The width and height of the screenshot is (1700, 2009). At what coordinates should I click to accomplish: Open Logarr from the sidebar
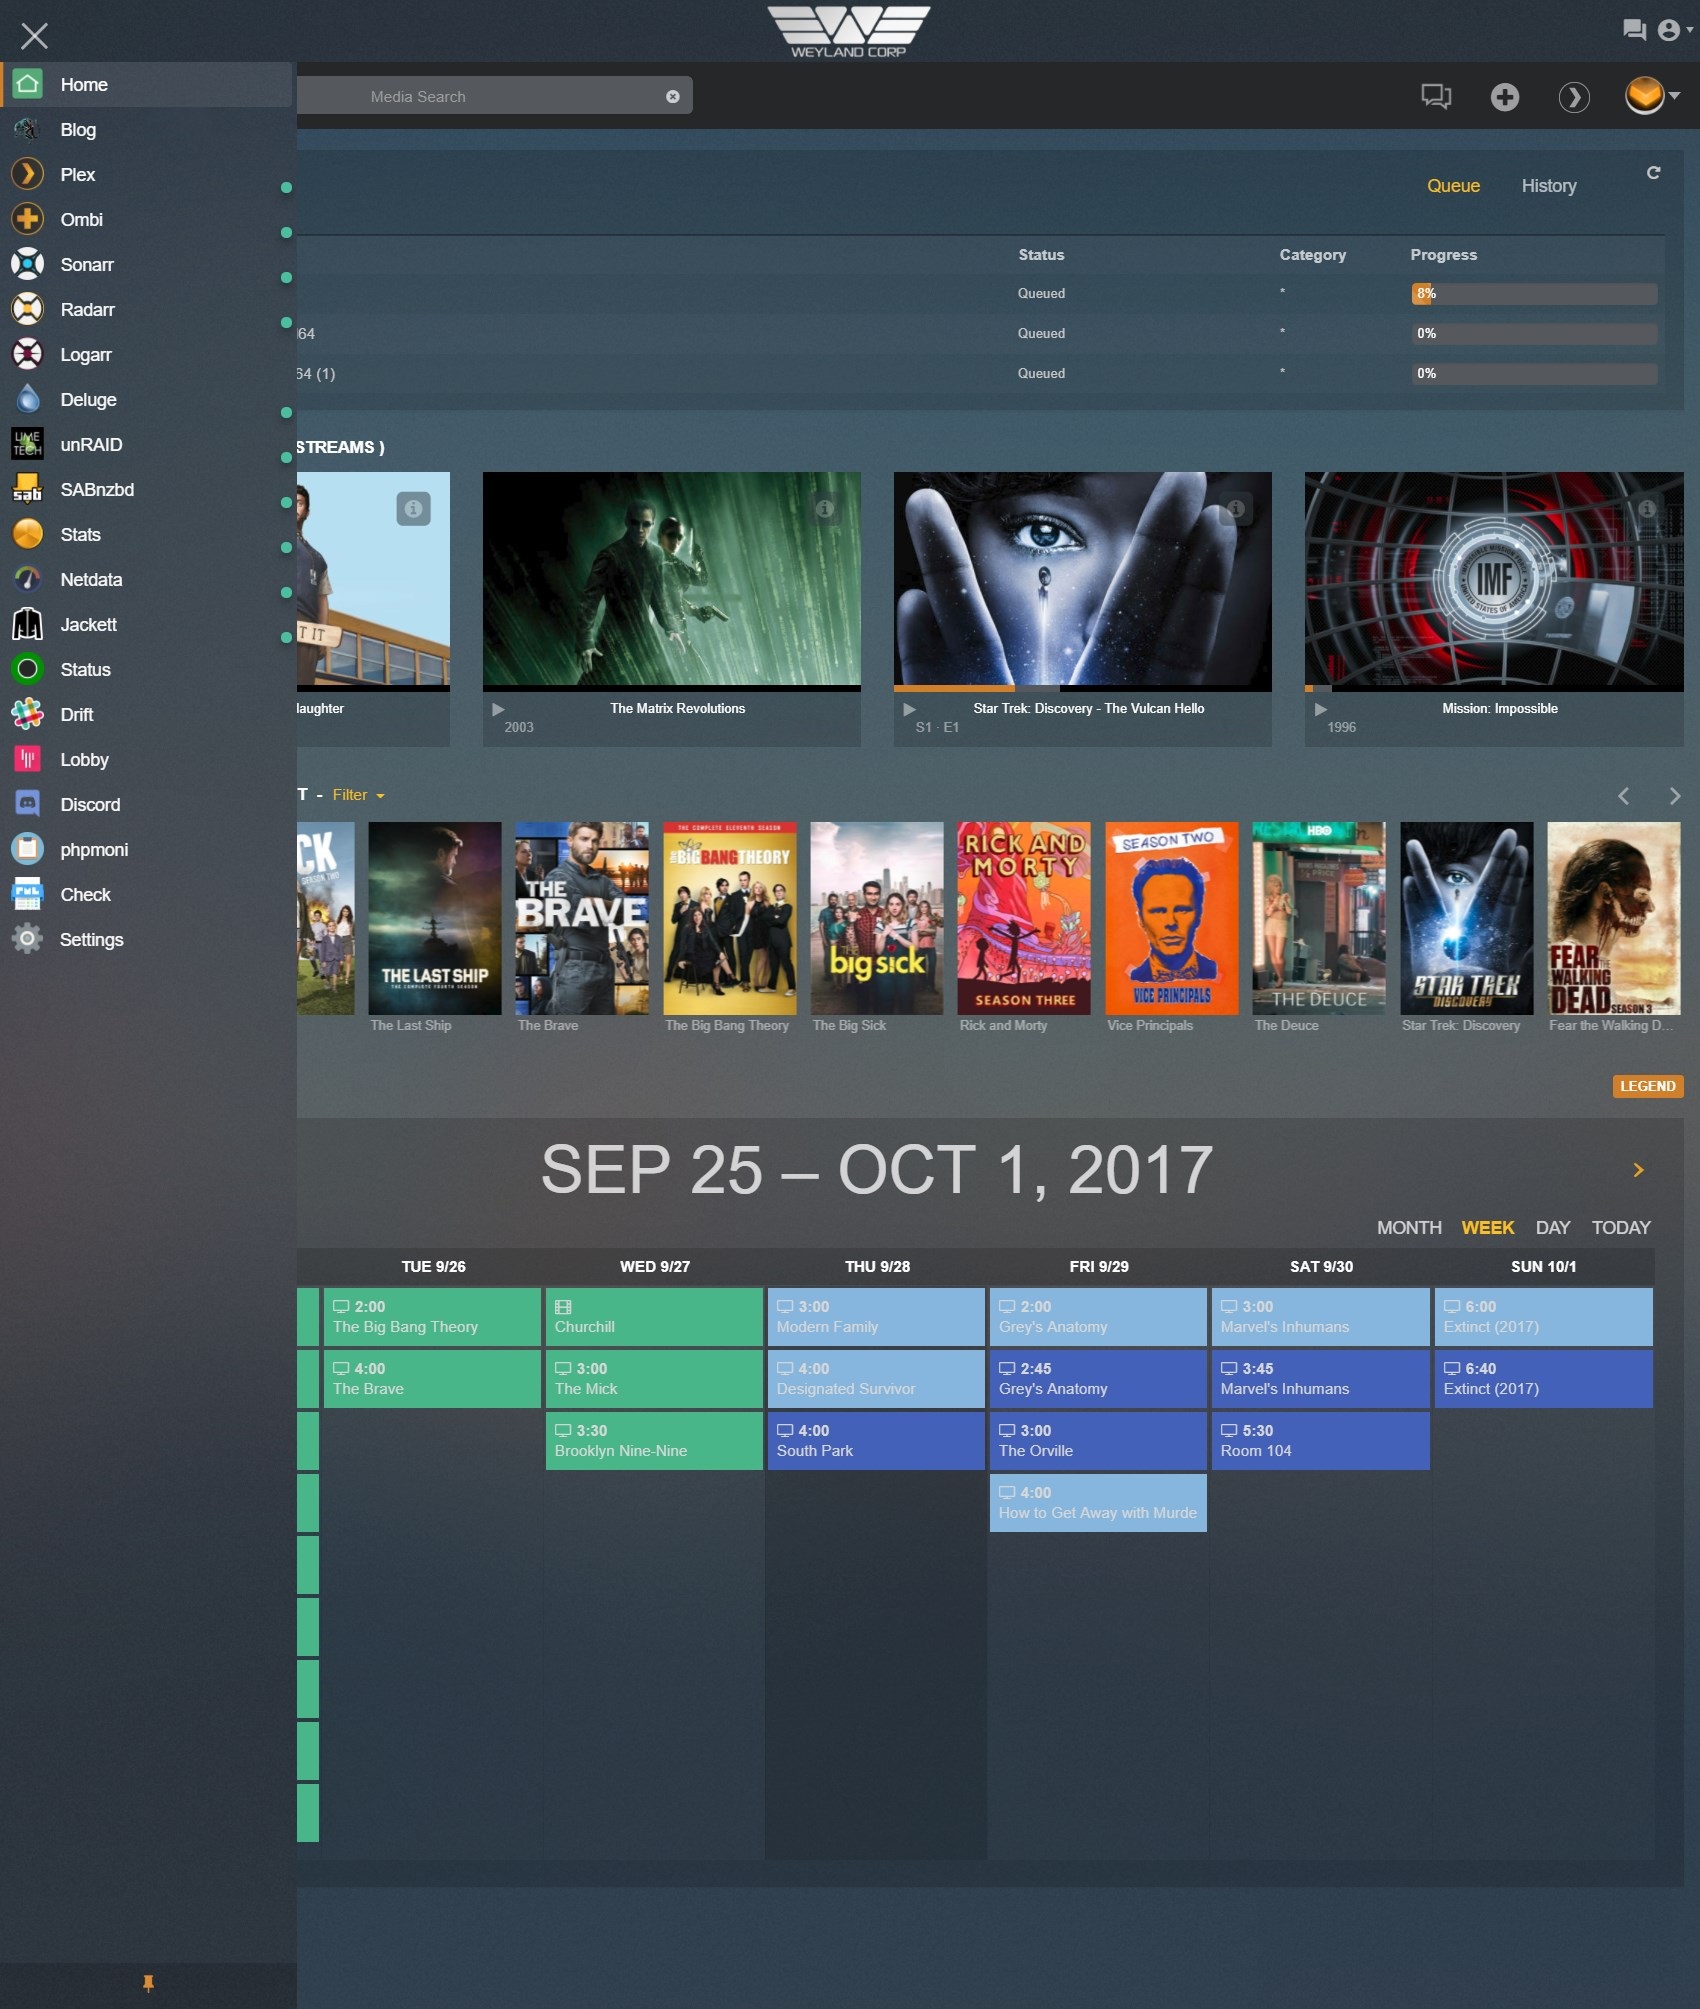click(x=146, y=355)
